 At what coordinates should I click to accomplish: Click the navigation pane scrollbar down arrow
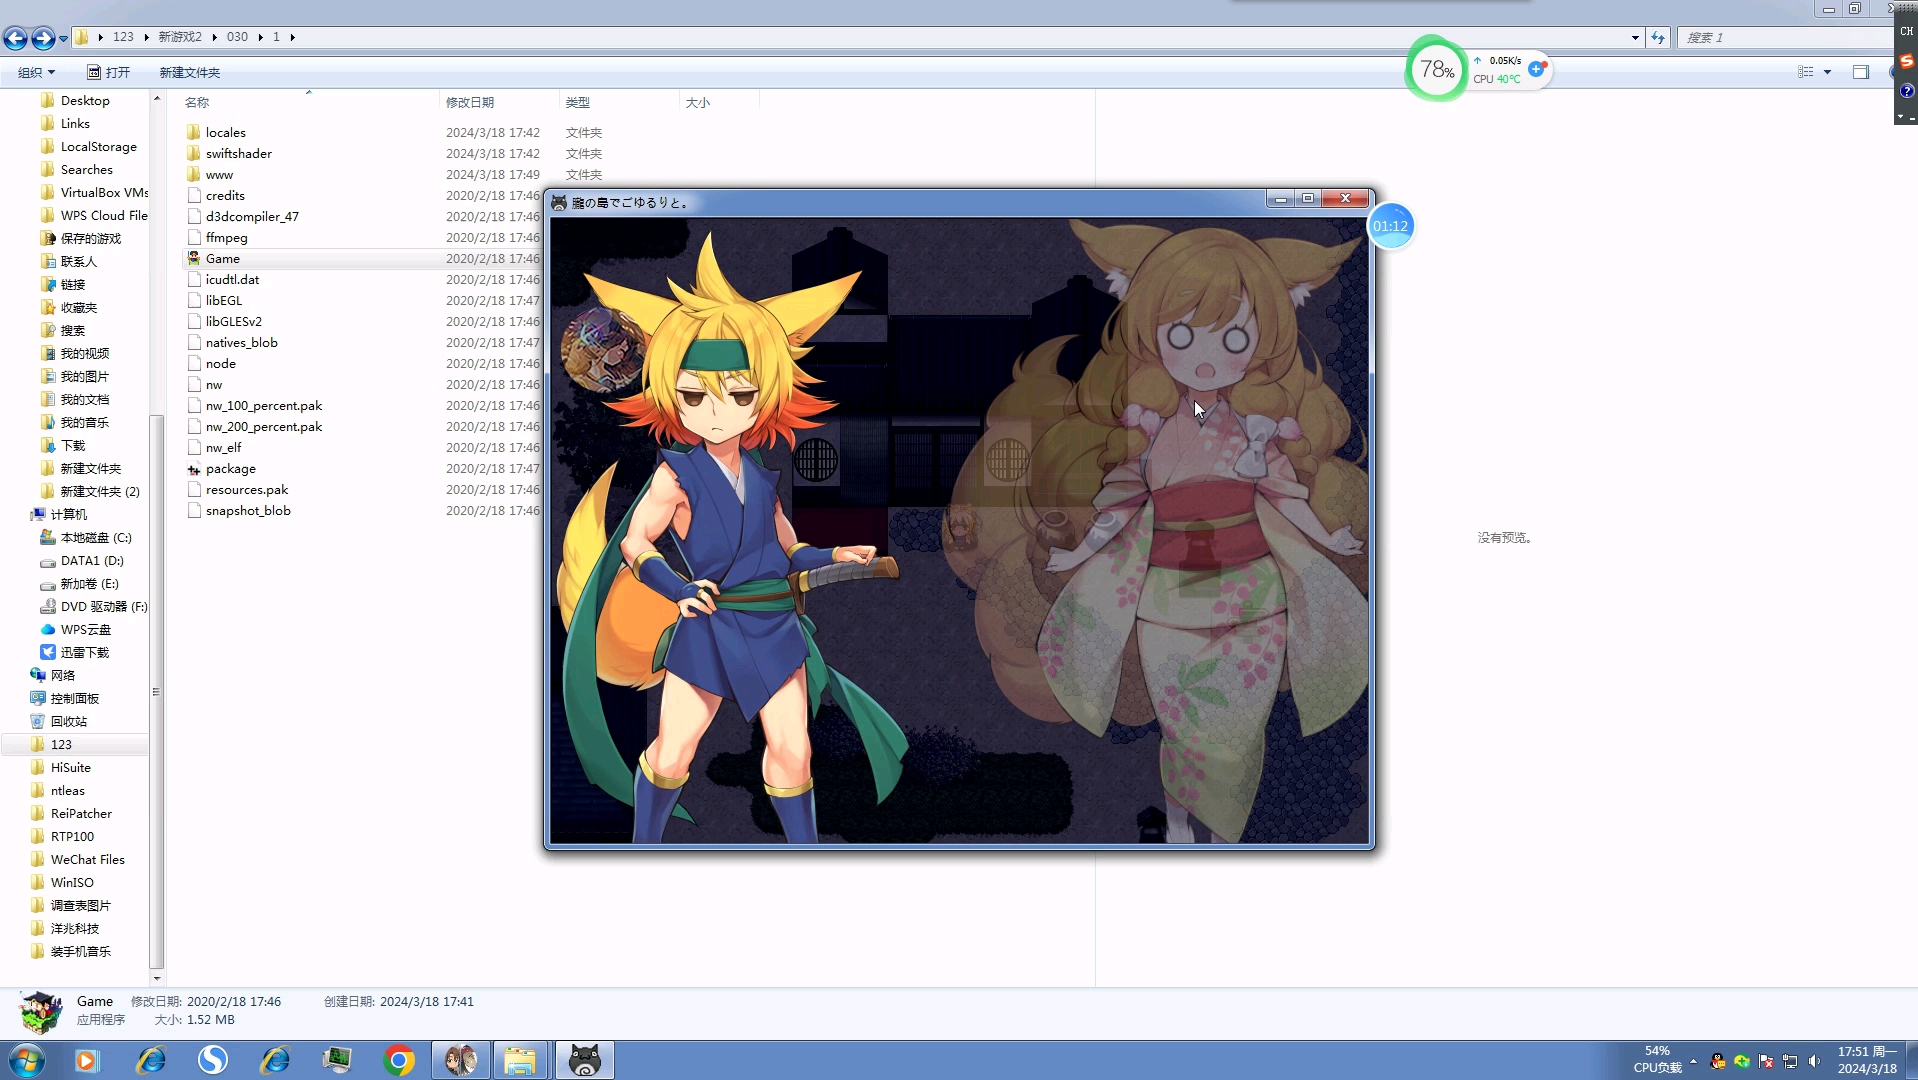click(x=156, y=978)
